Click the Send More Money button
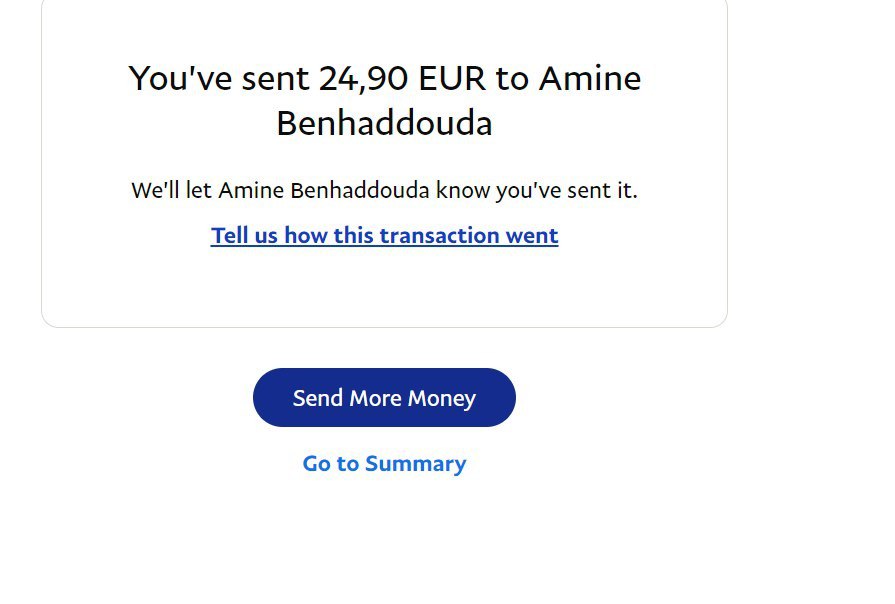The width and height of the screenshot is (895, 604). coord(384,398)
